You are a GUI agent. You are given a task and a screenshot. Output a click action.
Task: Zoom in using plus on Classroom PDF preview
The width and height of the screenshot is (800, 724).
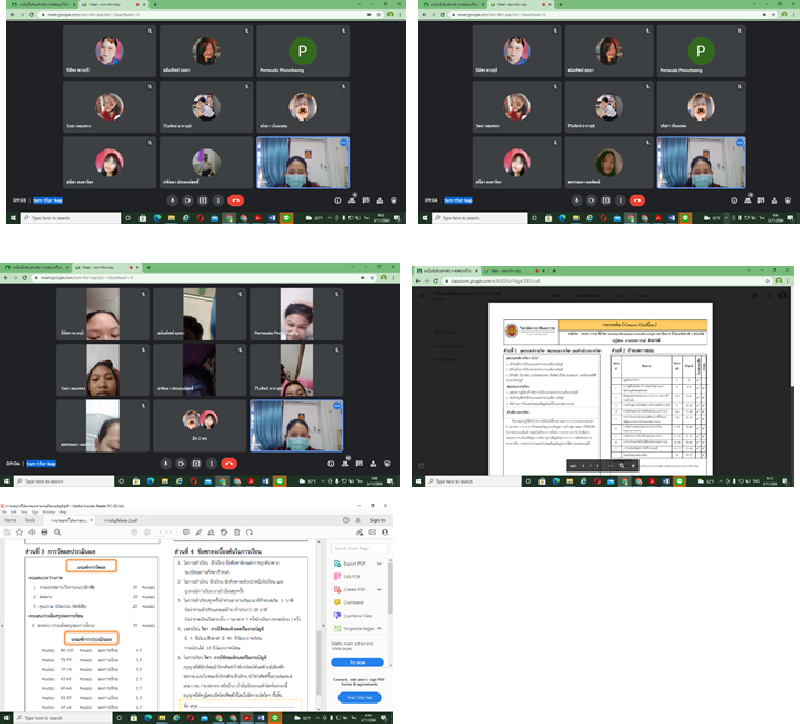coord(634,466)
